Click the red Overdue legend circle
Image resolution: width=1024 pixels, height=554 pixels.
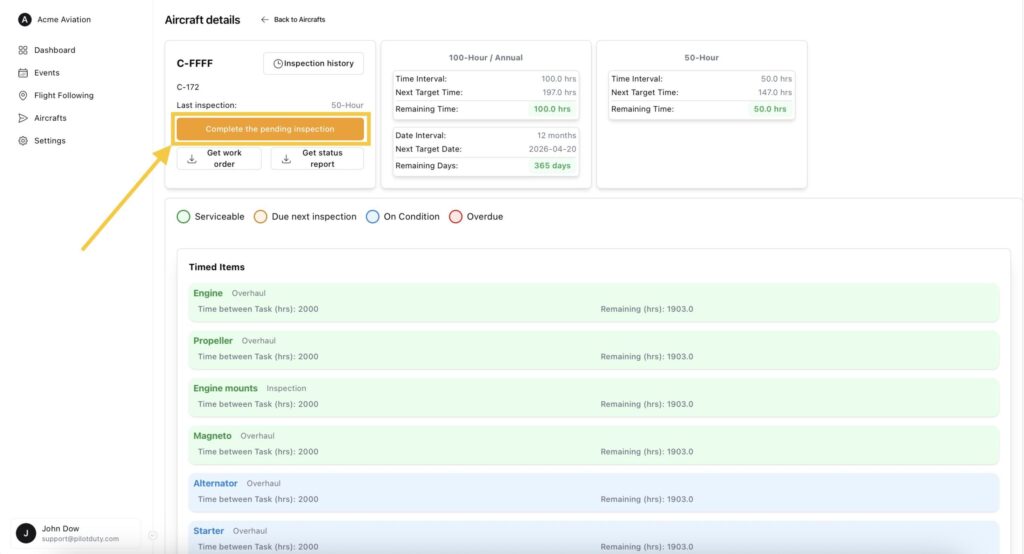click(x=456, y=216)
